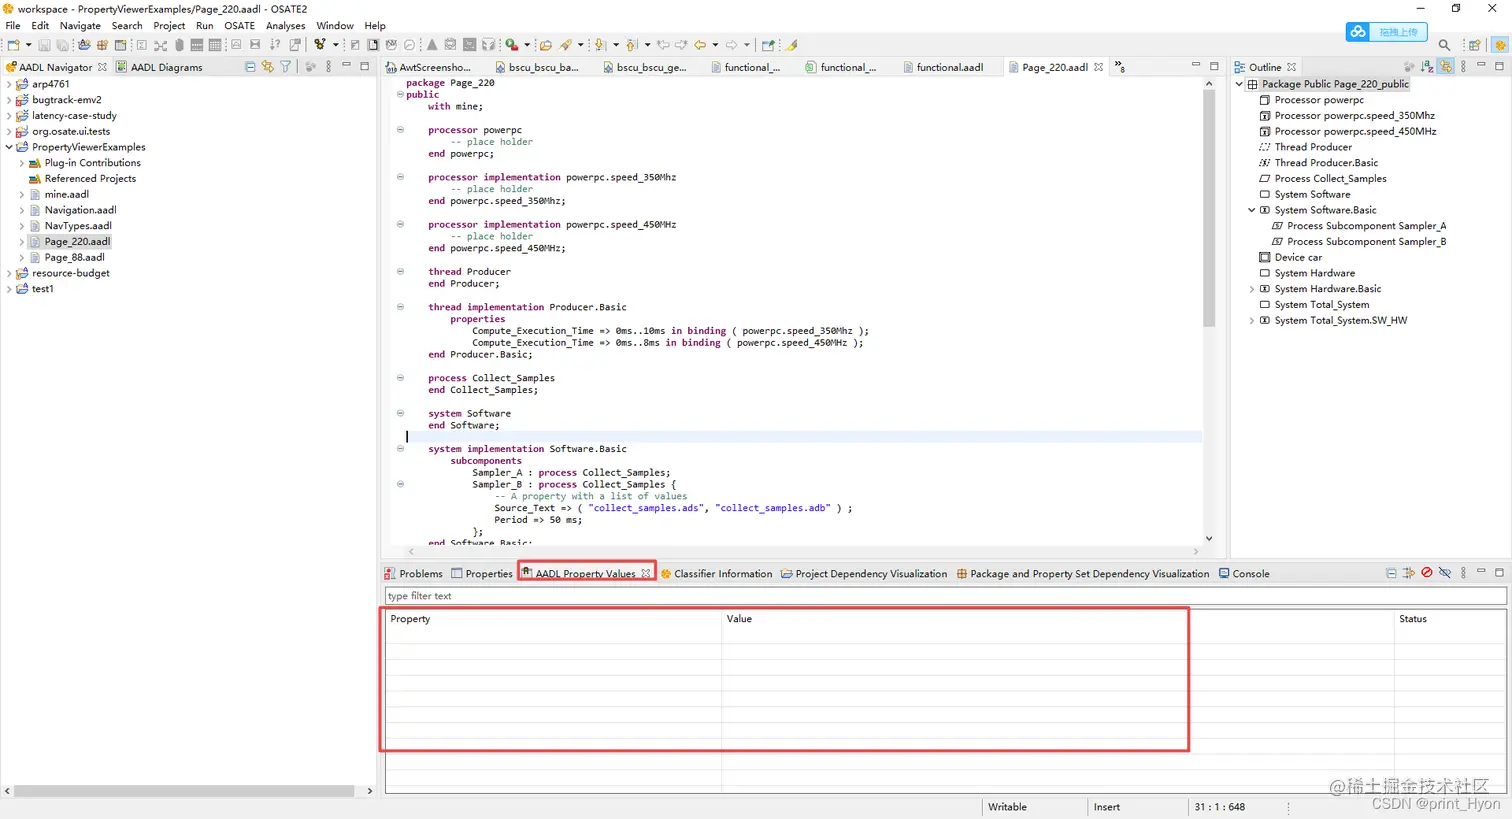
Task: Collapse System Software.Basic in Outline
Action: pos(1251,210)
